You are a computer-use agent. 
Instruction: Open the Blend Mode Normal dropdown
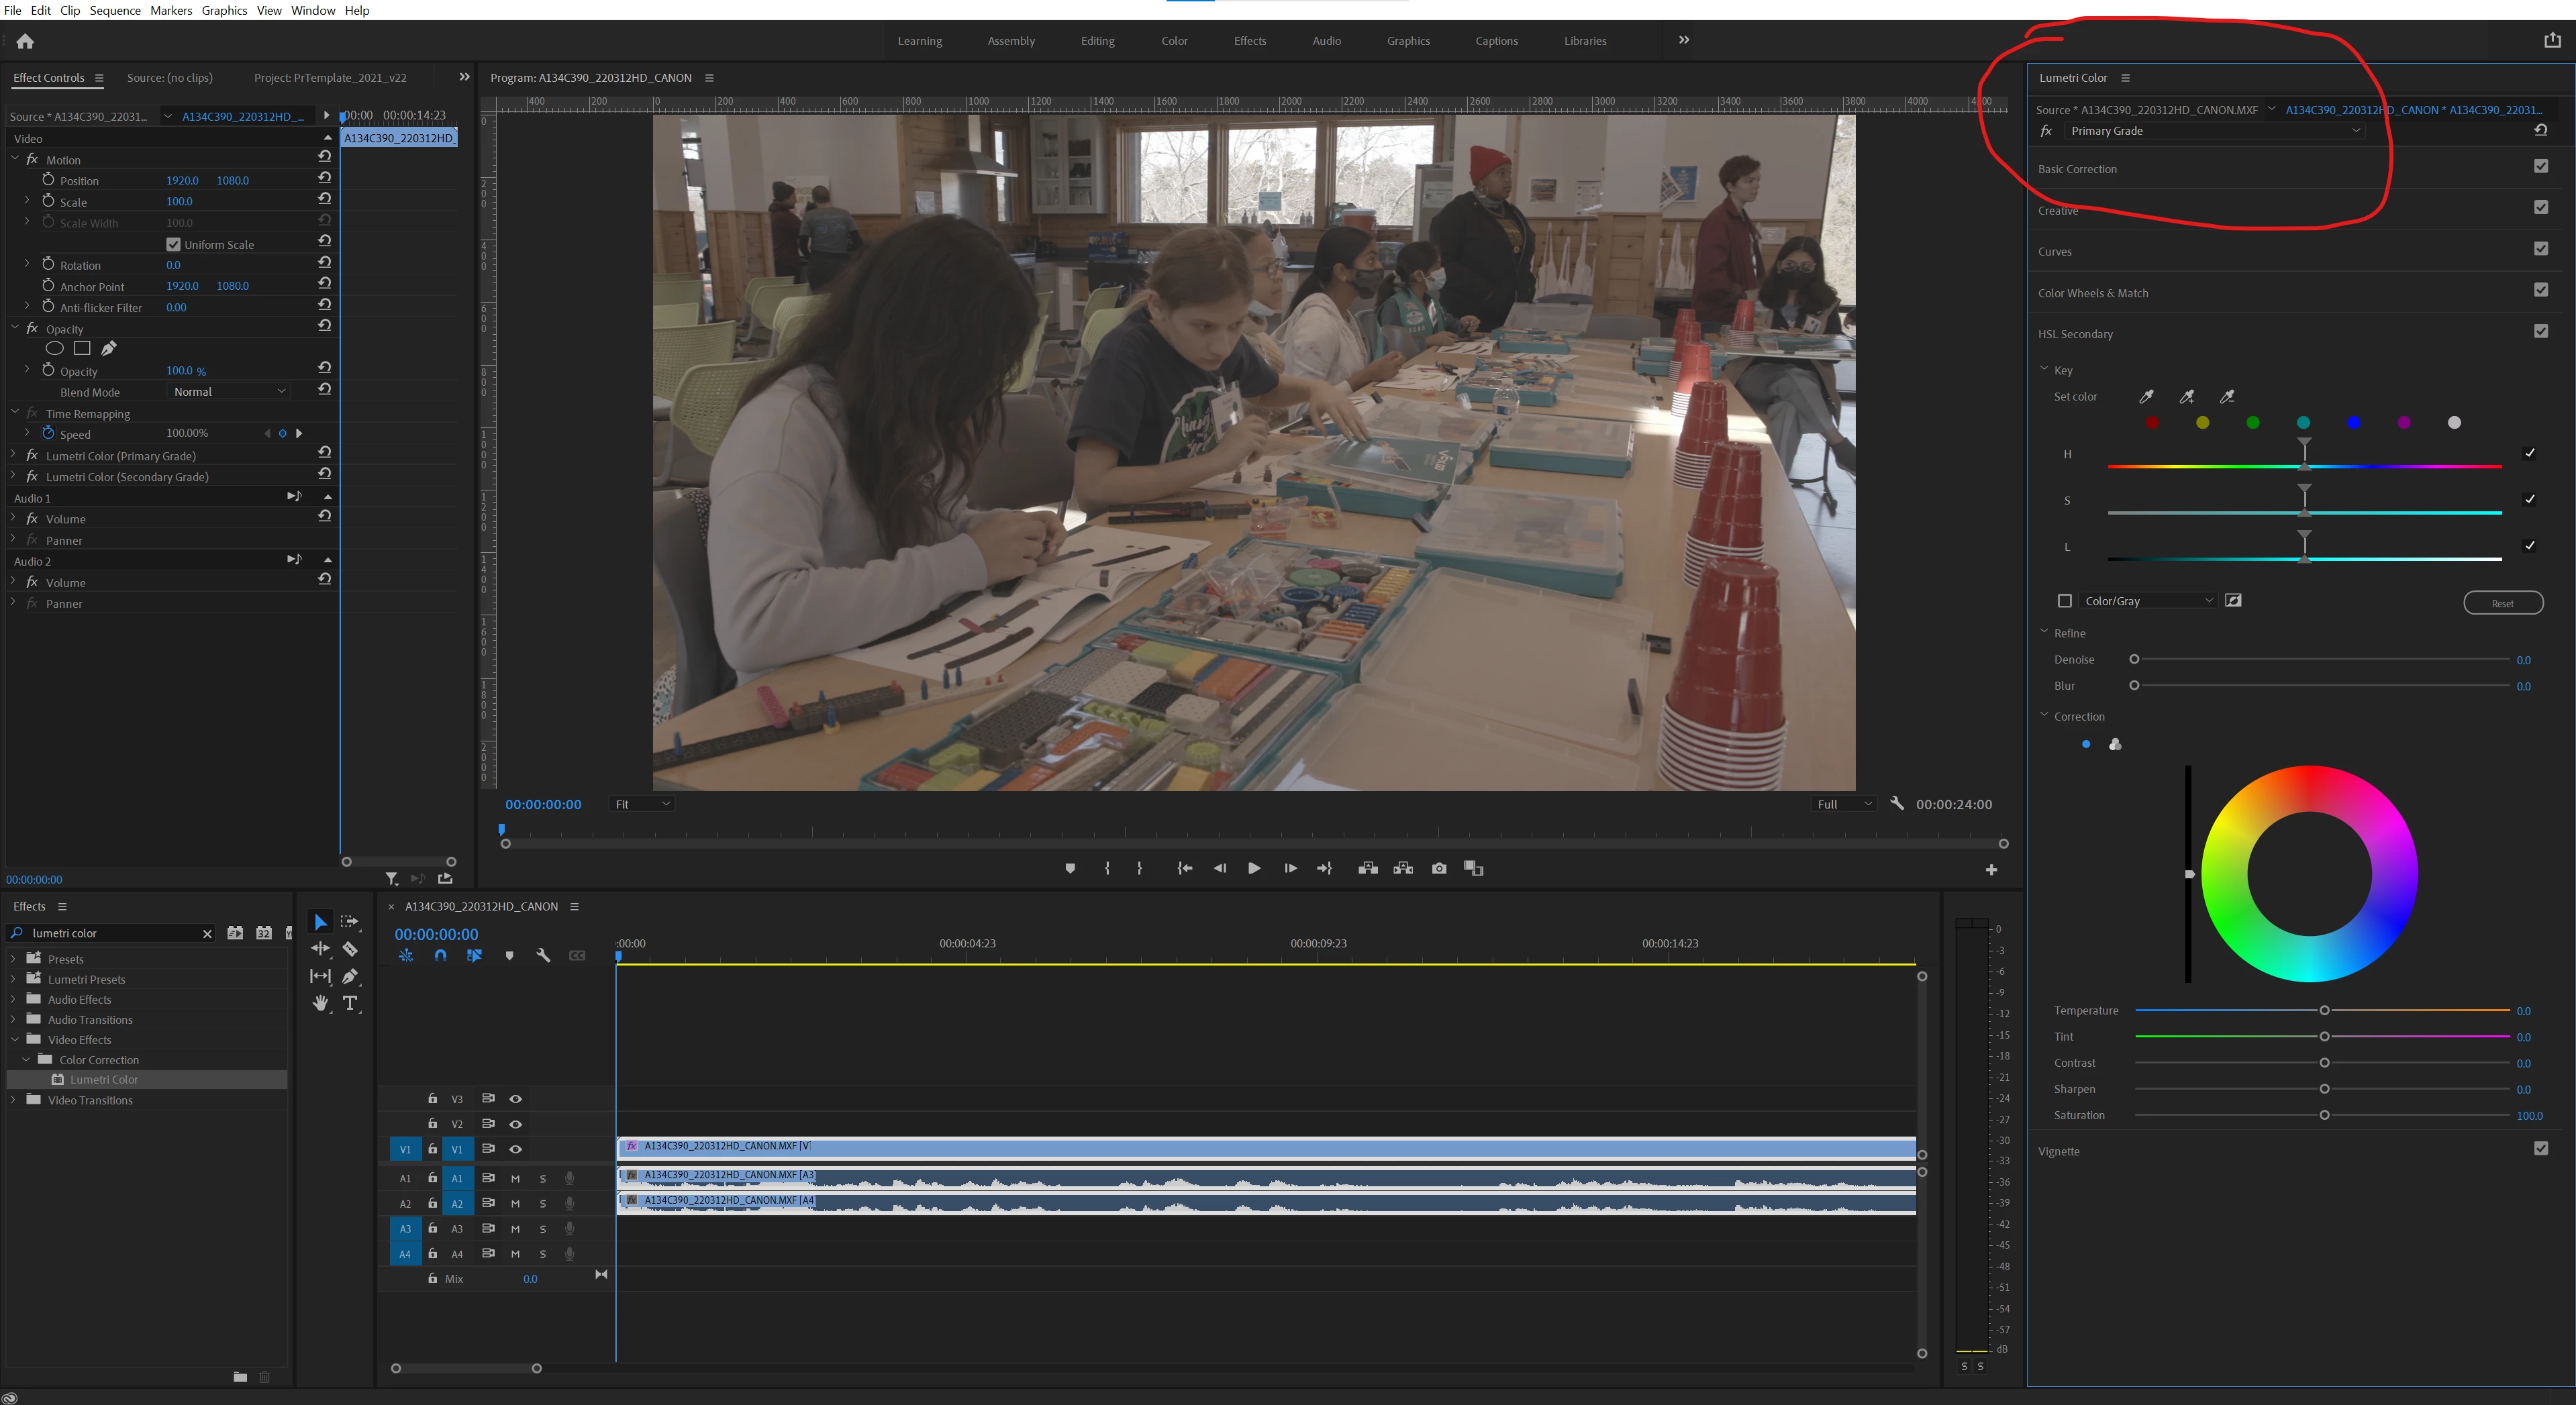[229, 392]
